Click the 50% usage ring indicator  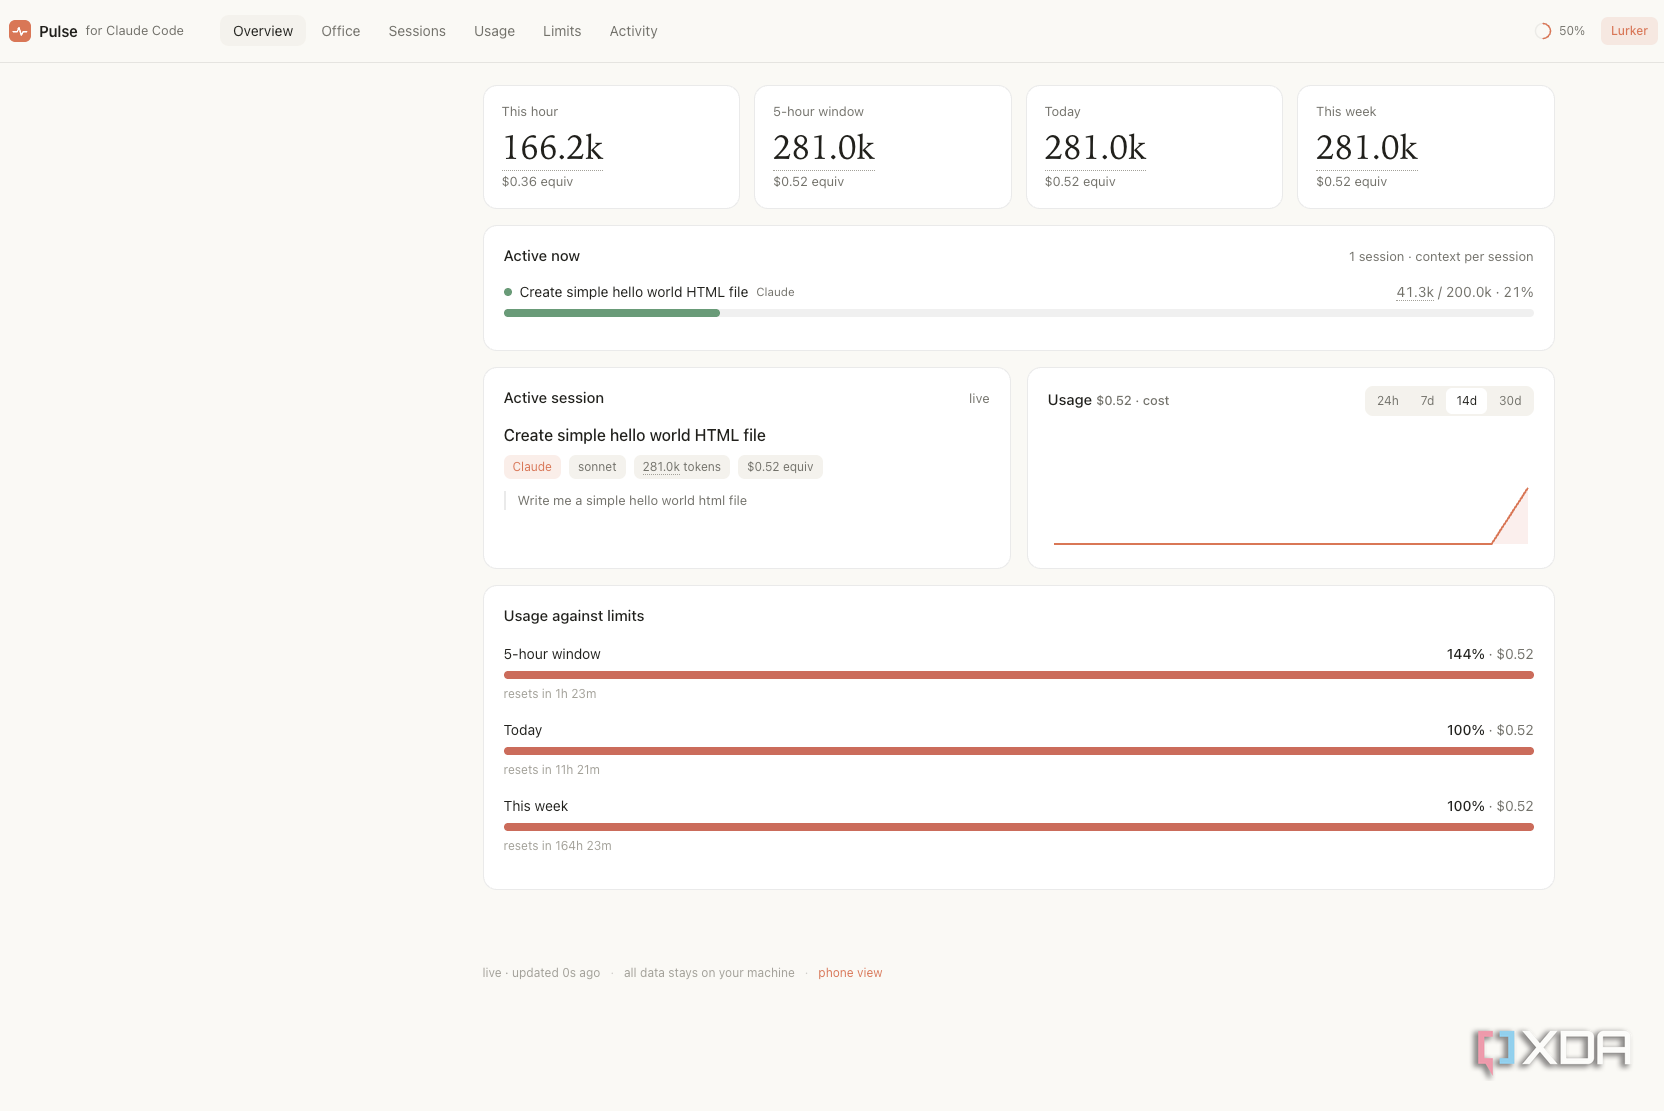1543,31
